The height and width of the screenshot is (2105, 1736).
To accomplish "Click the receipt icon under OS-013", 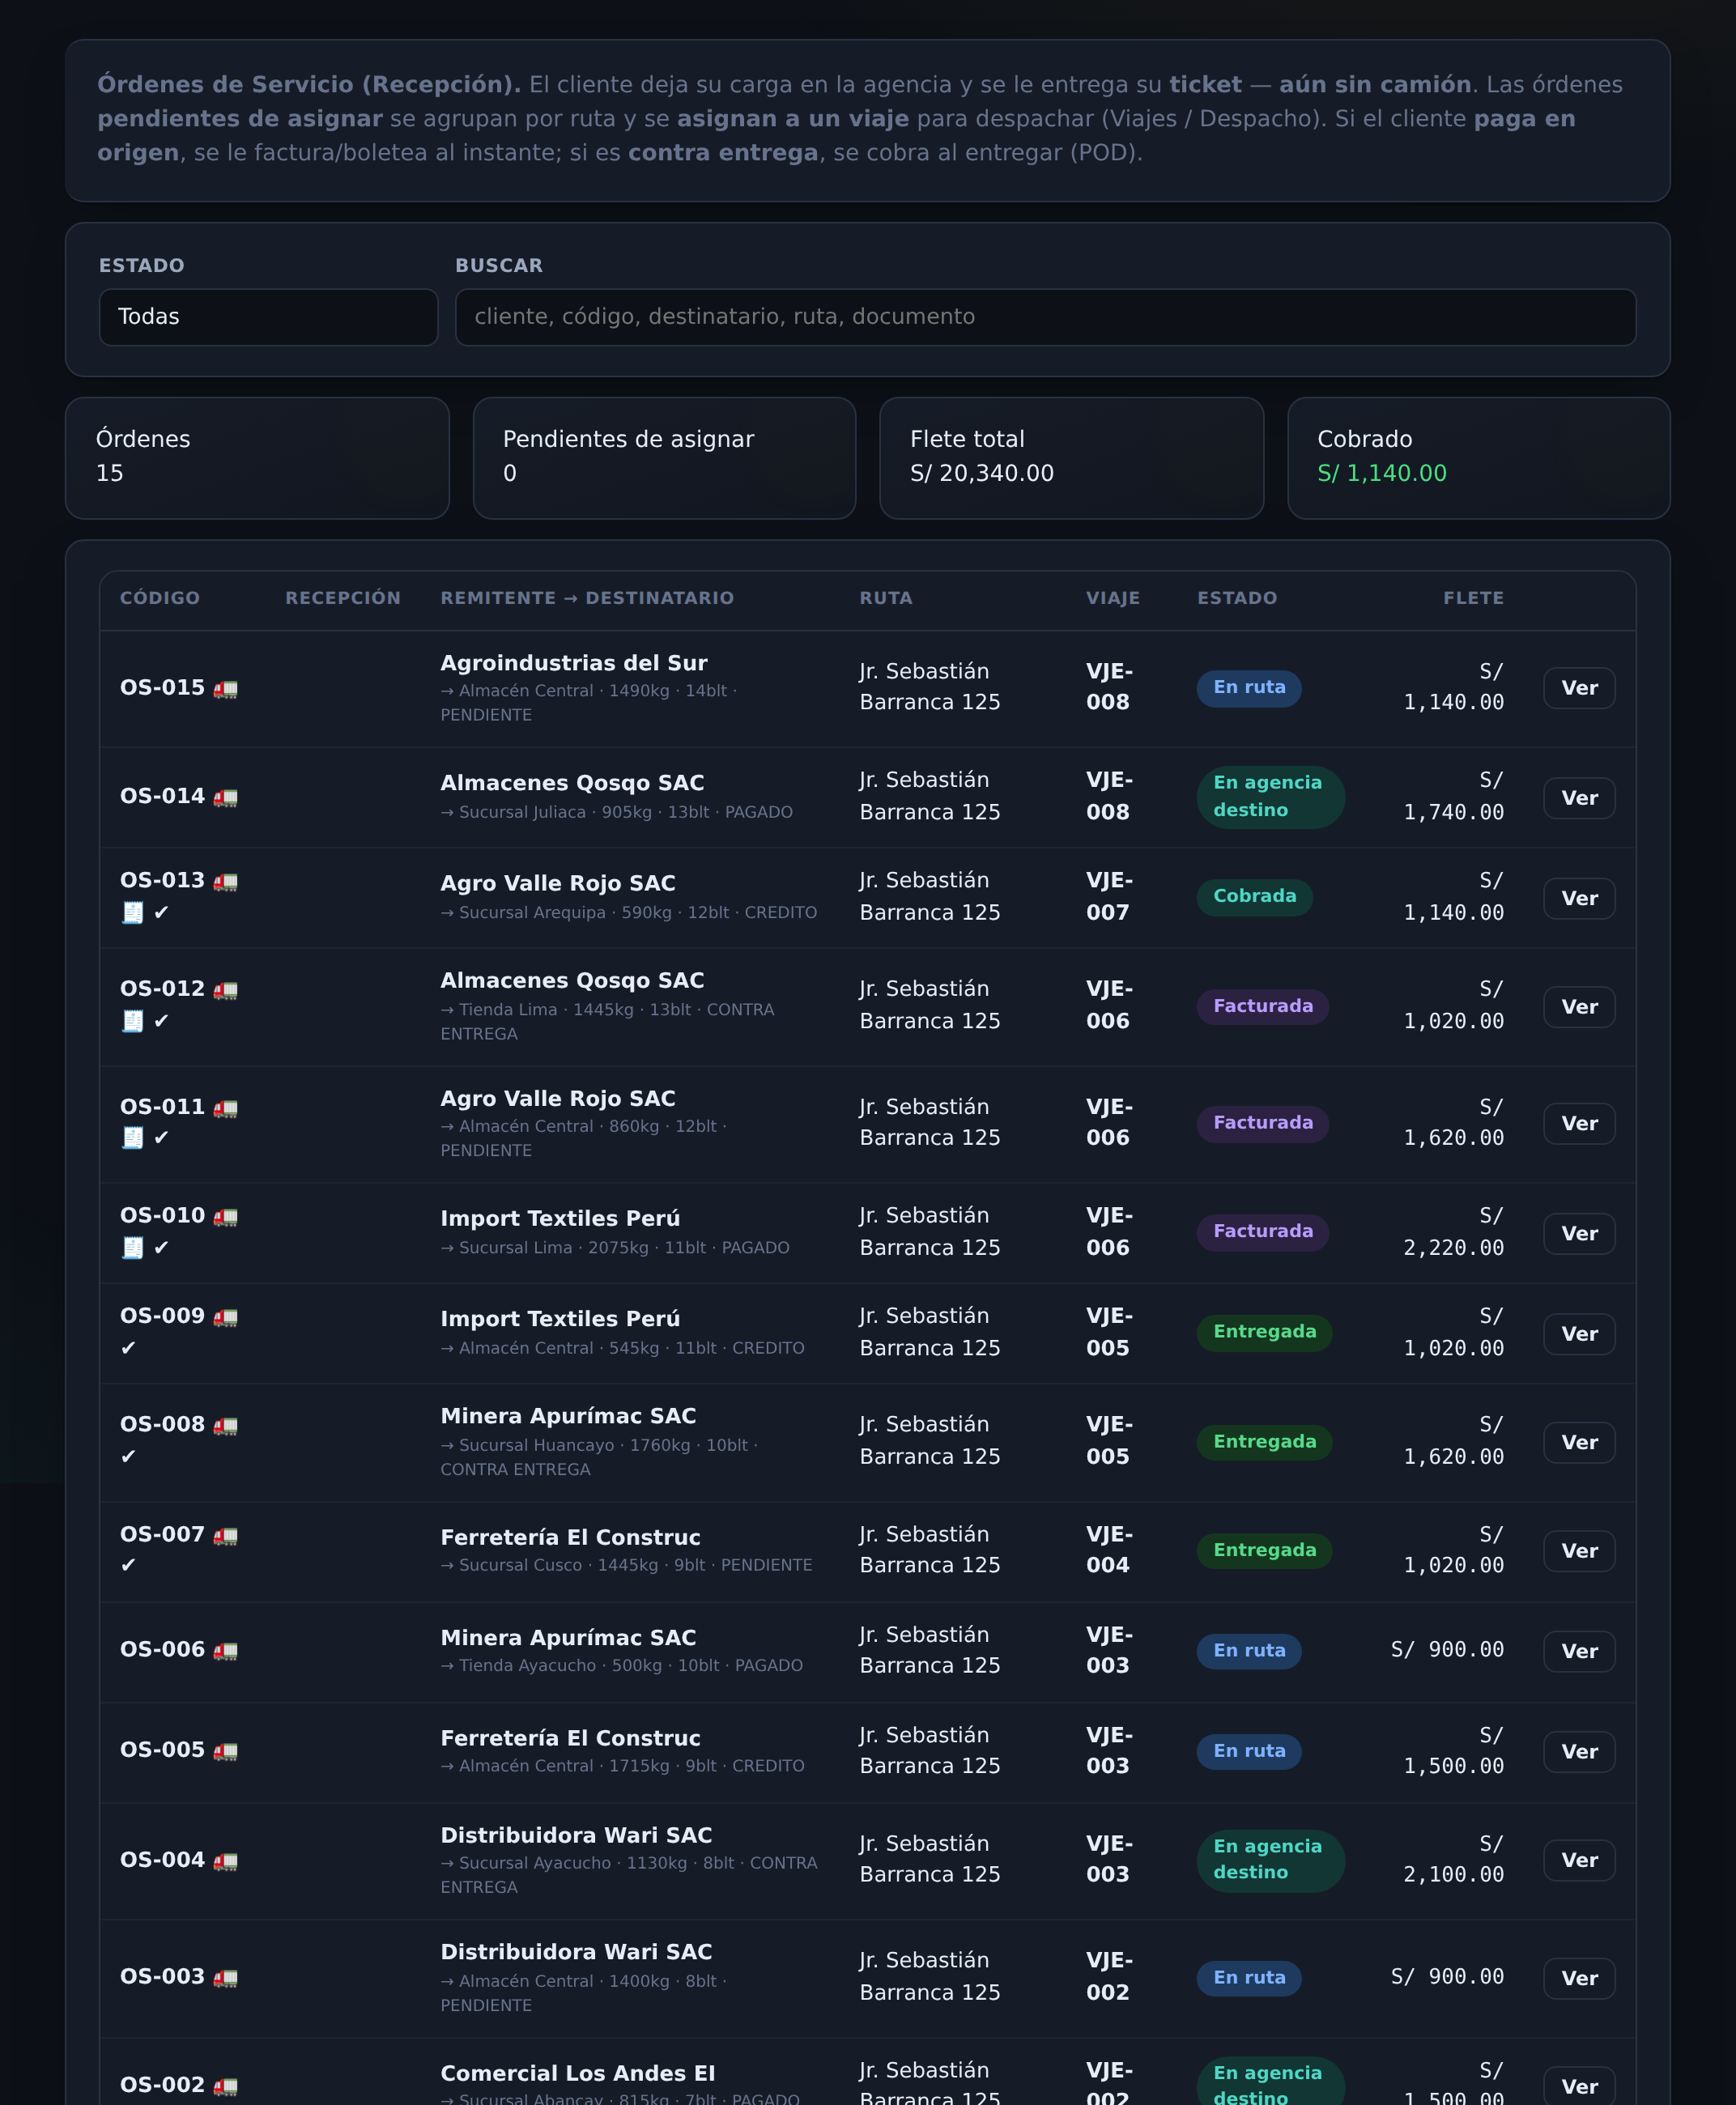I will [132, 912].
